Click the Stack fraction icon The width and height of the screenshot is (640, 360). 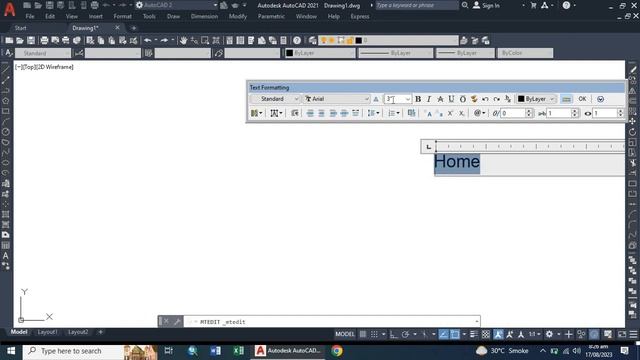click(507, 99)
